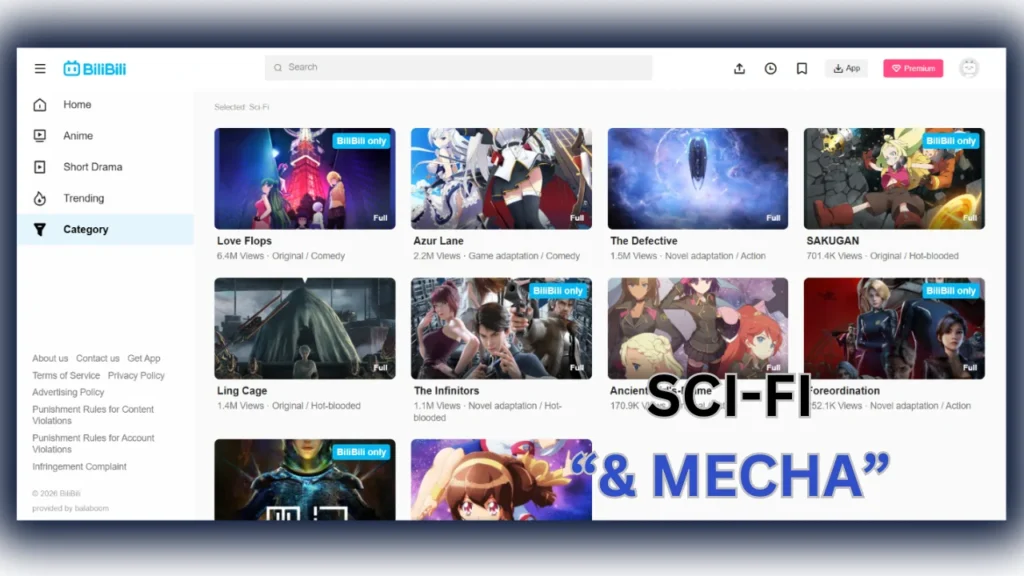Image resolution: width=1024 pixels, height=576 pixels.
Task: Select the Short Drama icon in sidebar
Action: pyautogui.click(x=40, y=166)
